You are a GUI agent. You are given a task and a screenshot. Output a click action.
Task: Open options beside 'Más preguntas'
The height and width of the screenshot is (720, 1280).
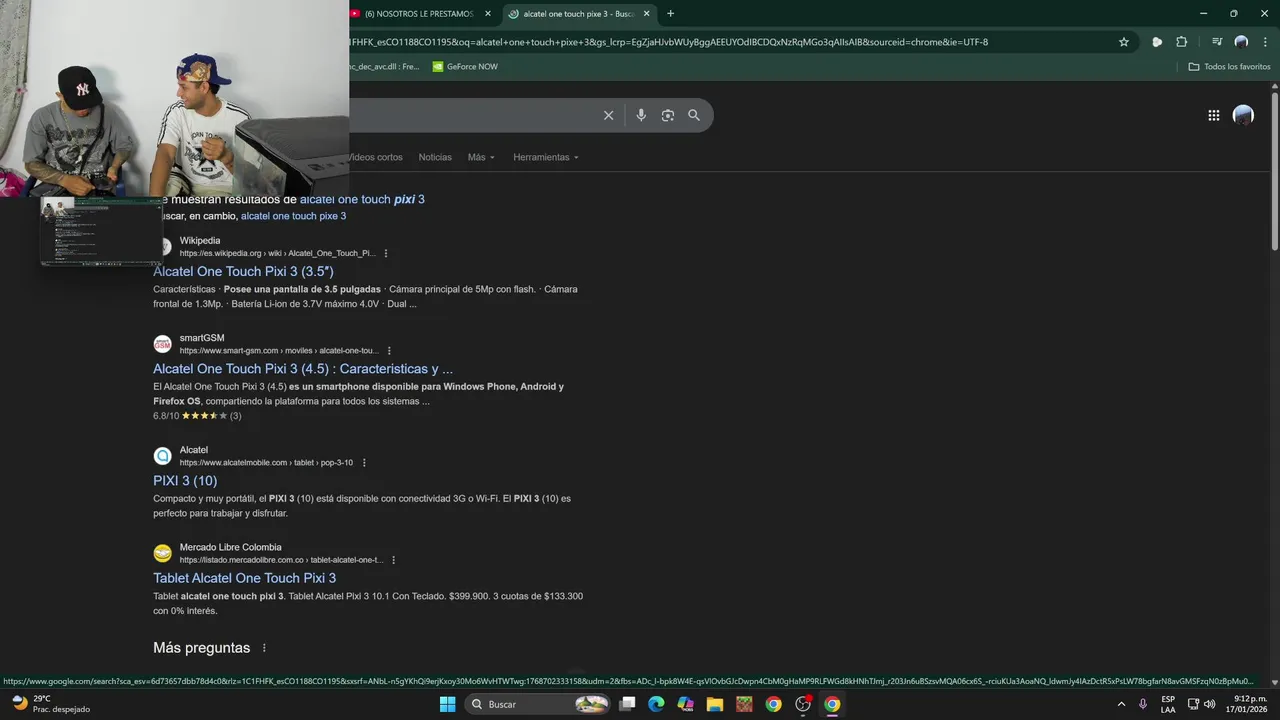point(264,648)
